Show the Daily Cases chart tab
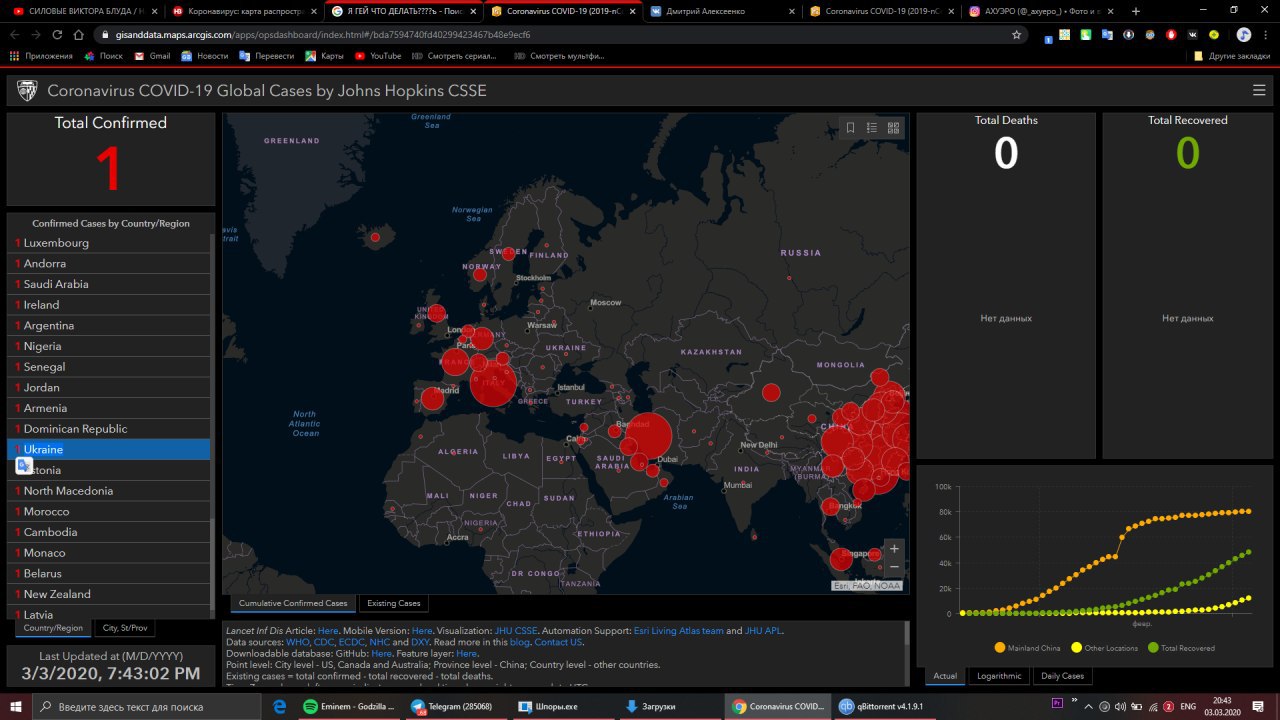The width and height of the screenshot is (1280, 720). tap(1062, 676)
